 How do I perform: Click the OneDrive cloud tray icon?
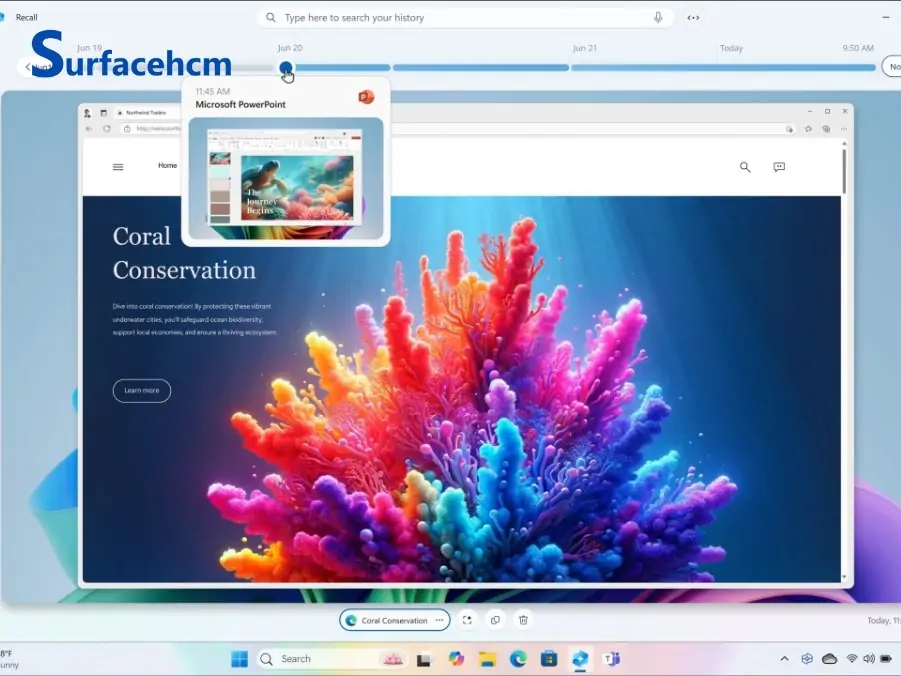coord(829,659)
